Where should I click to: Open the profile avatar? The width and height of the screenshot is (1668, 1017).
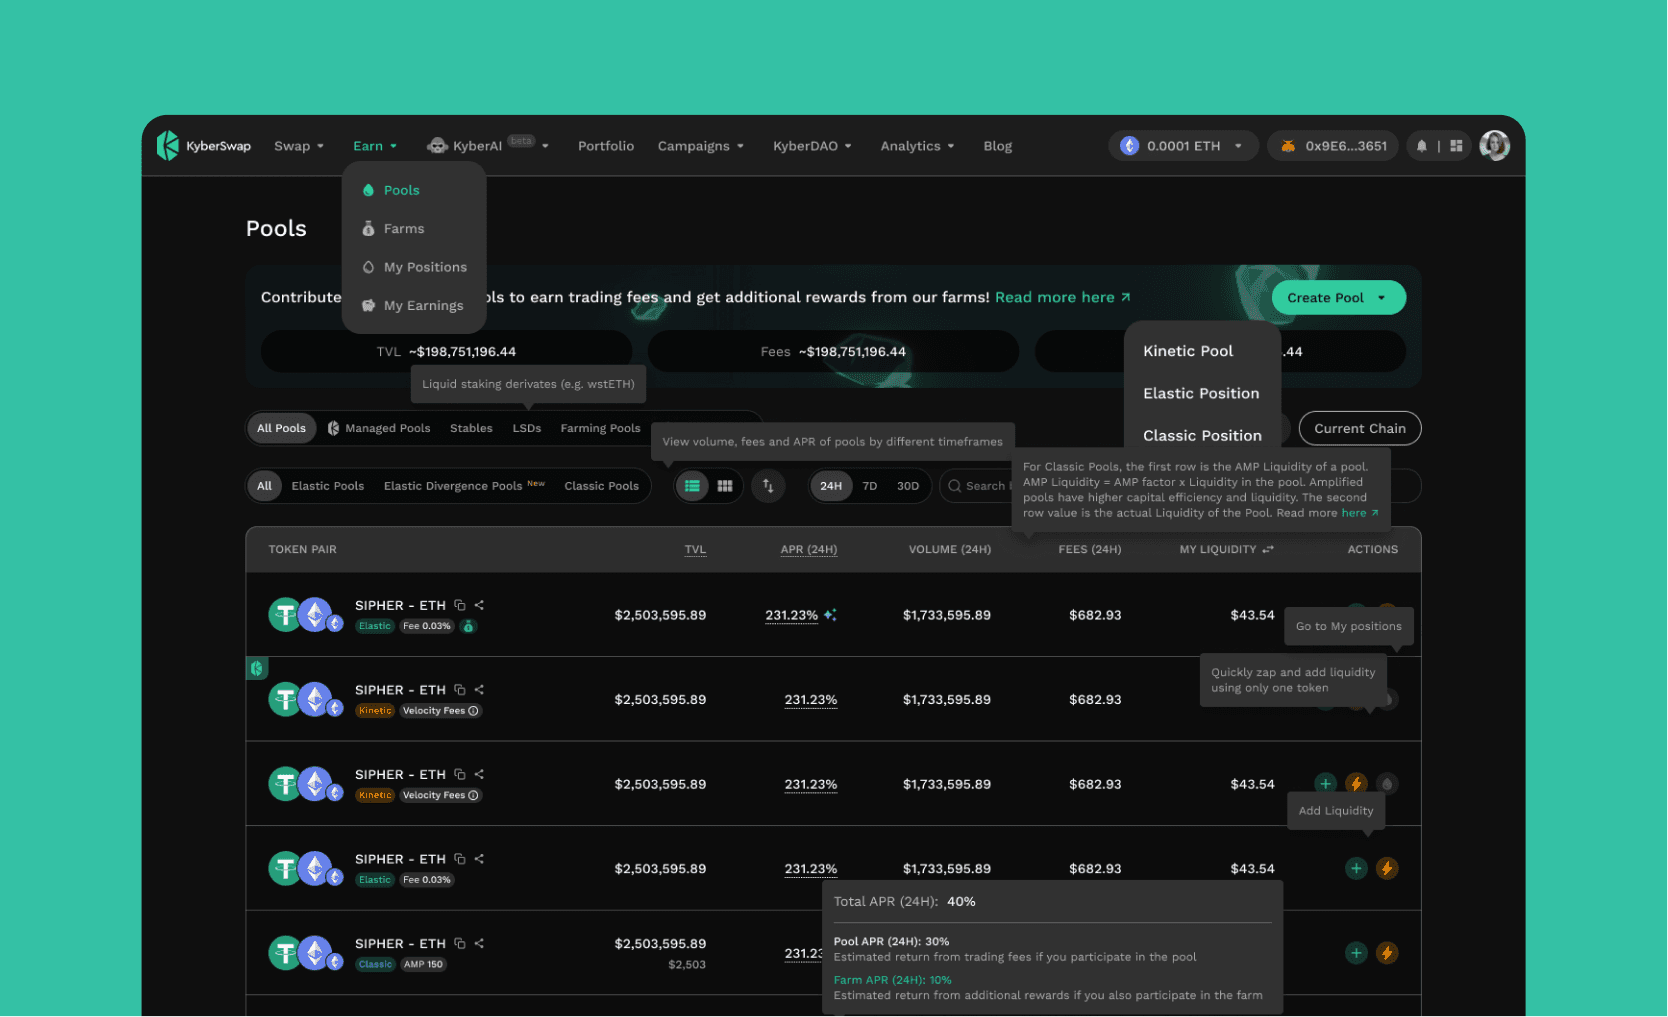click(x=1494, y=145)
